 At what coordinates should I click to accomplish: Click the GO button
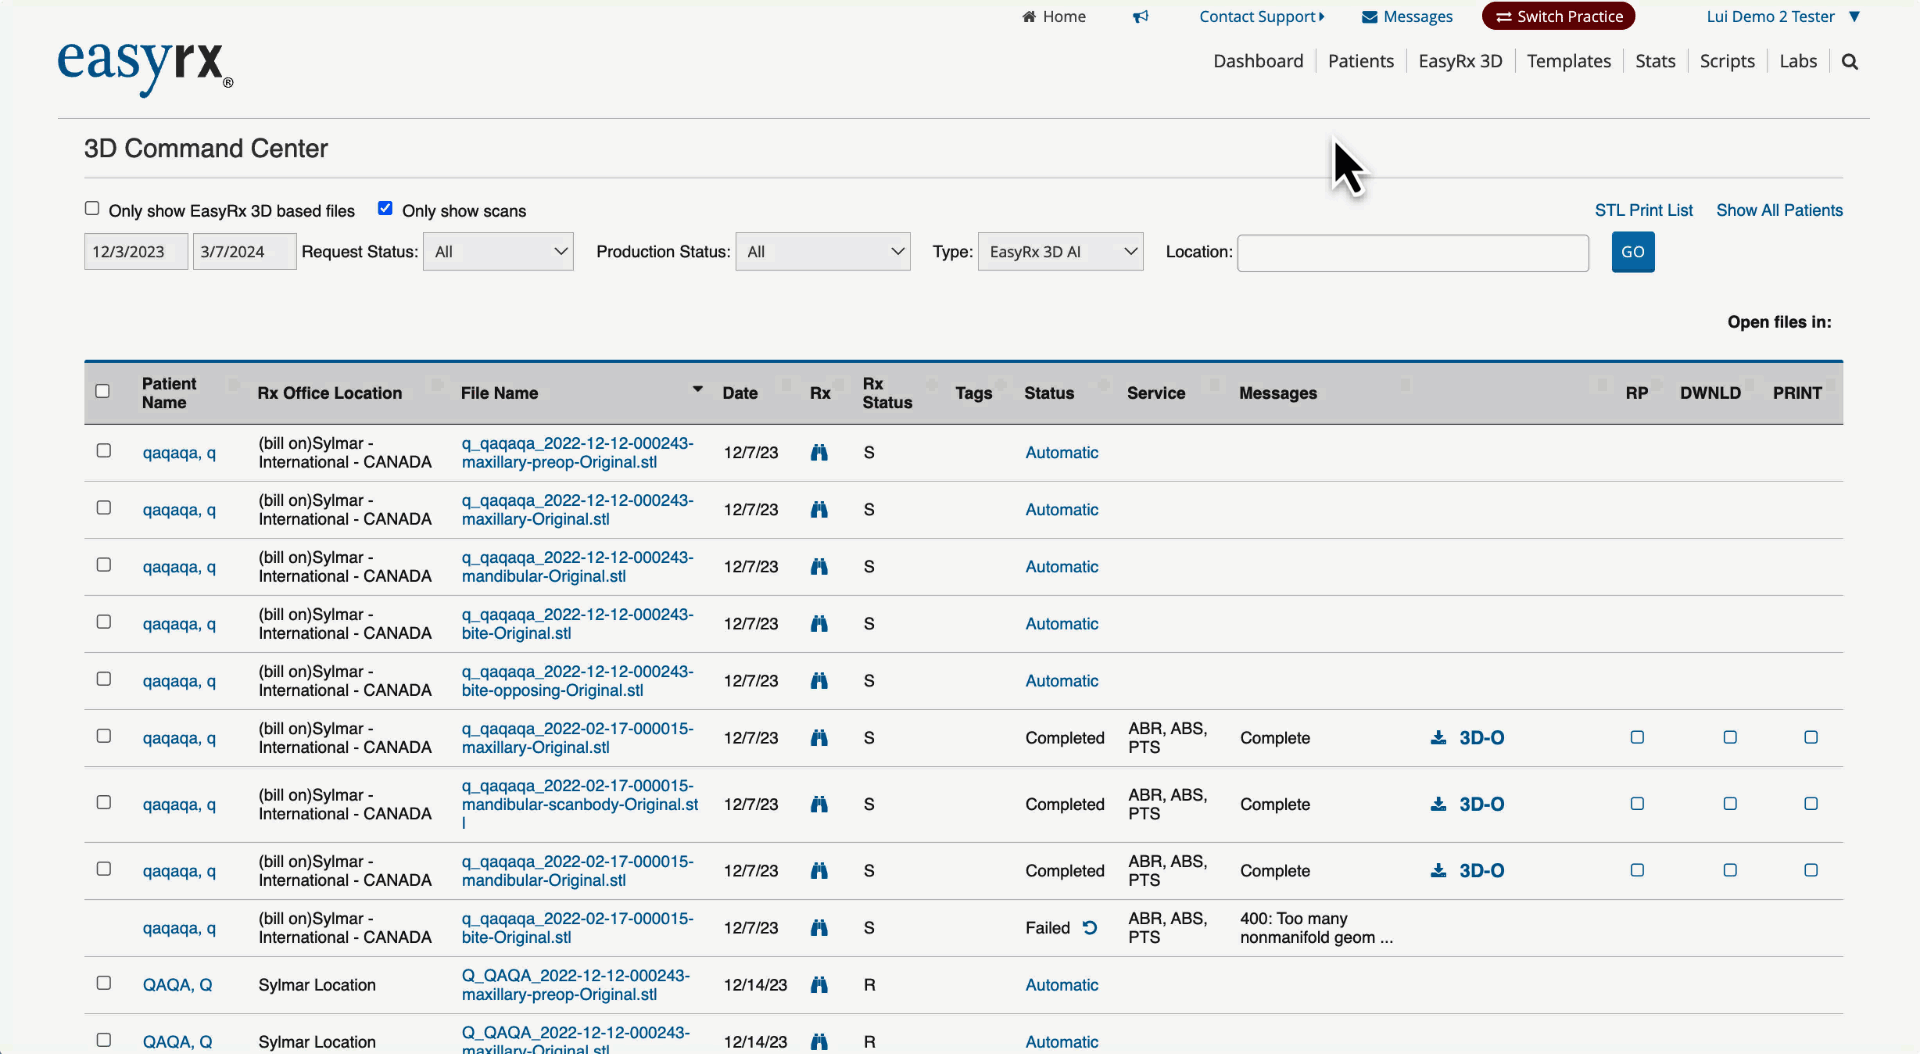pos(1633,252)
